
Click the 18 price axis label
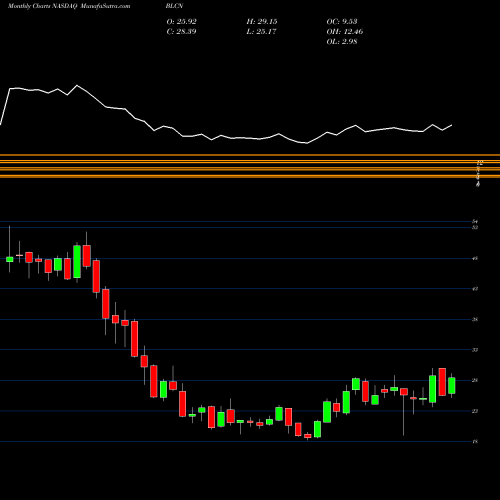tap(475, 441)
